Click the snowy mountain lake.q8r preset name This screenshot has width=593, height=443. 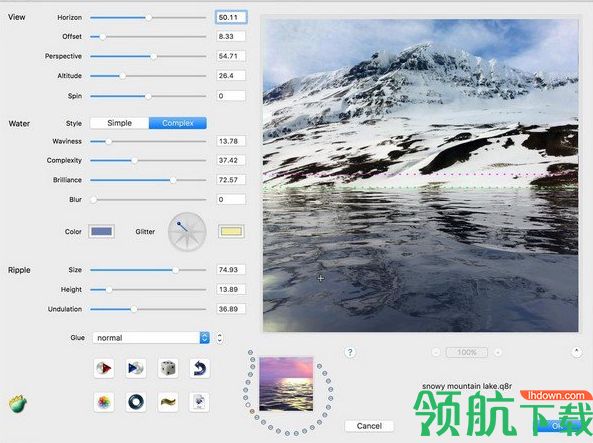tap(467, 386)
